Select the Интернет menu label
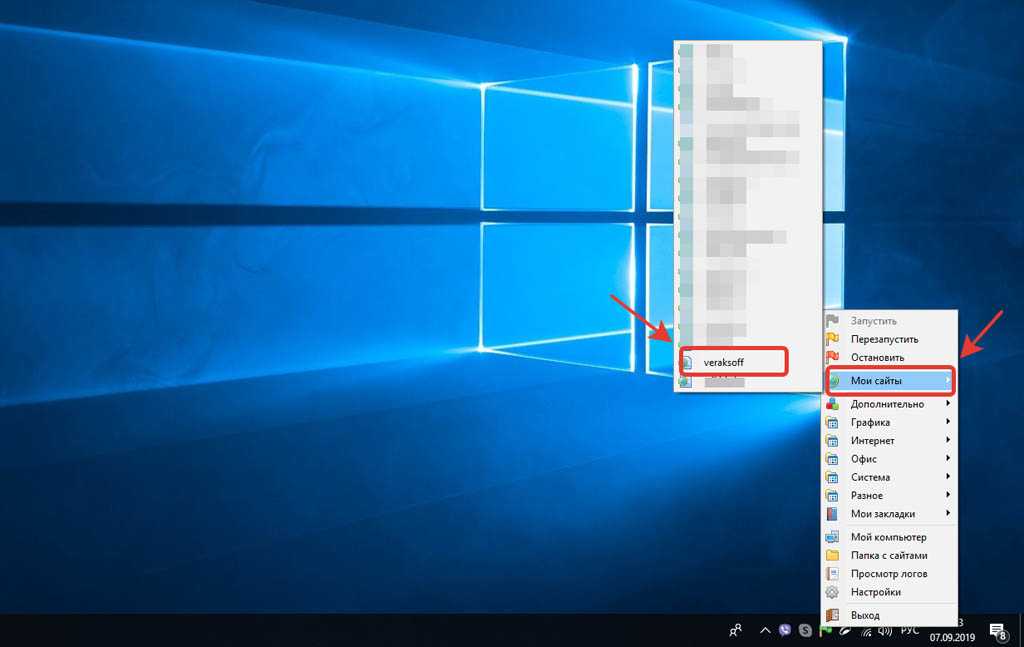This screenshot has width=1024, height=647. click(x=872, y=441)
